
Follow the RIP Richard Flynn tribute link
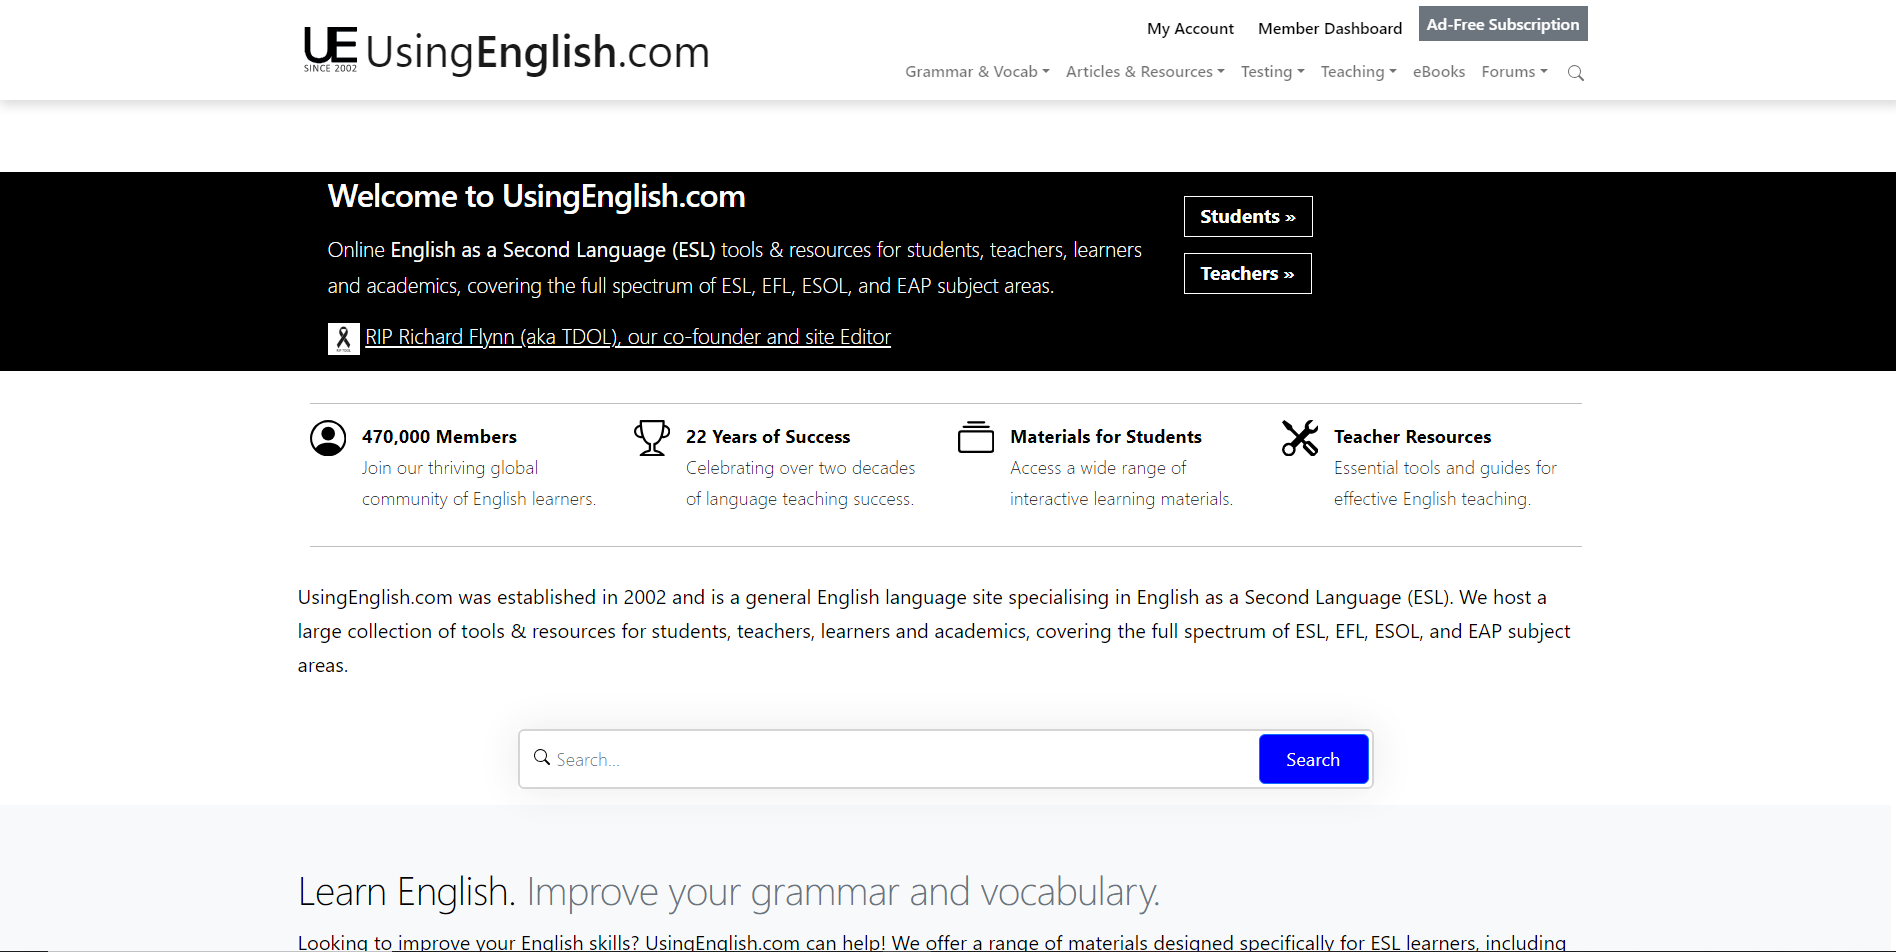point(628,336)
